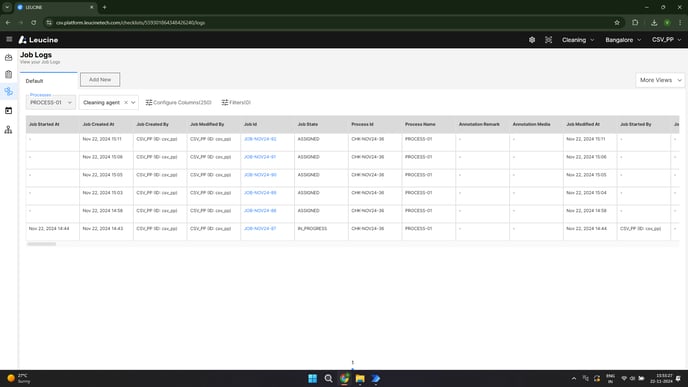
Task: Bookmark this page with star icon
Action: click(617, 22)
